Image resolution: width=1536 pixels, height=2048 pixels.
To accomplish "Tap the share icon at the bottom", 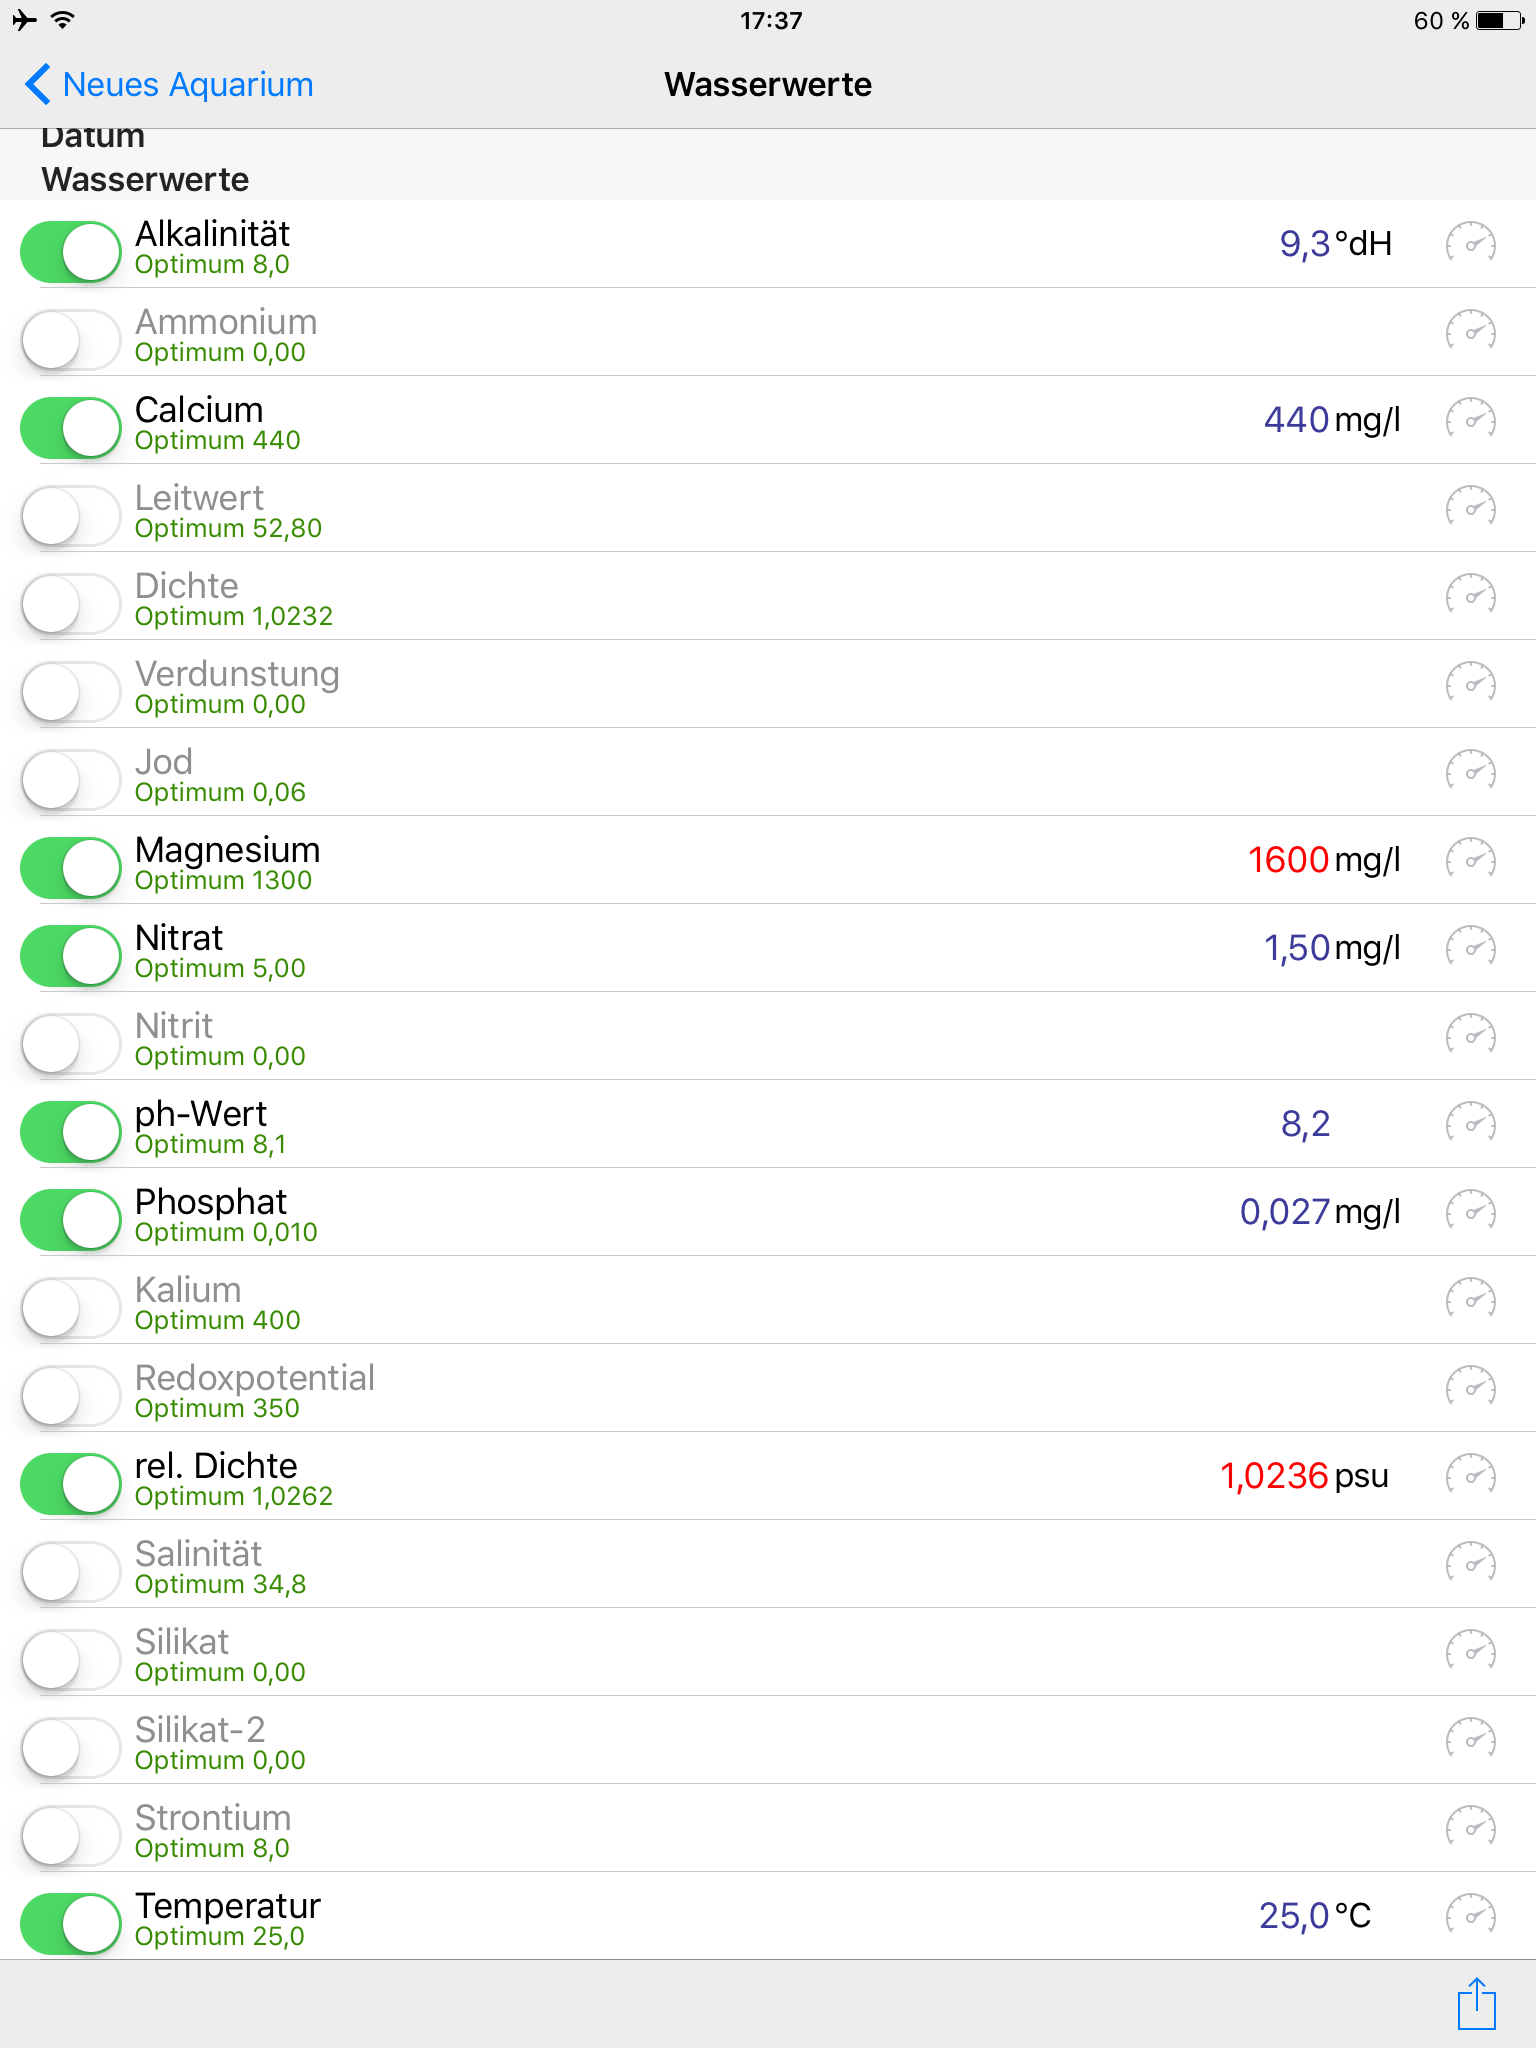I will pyautogui.click(x=1476, y=2003).
